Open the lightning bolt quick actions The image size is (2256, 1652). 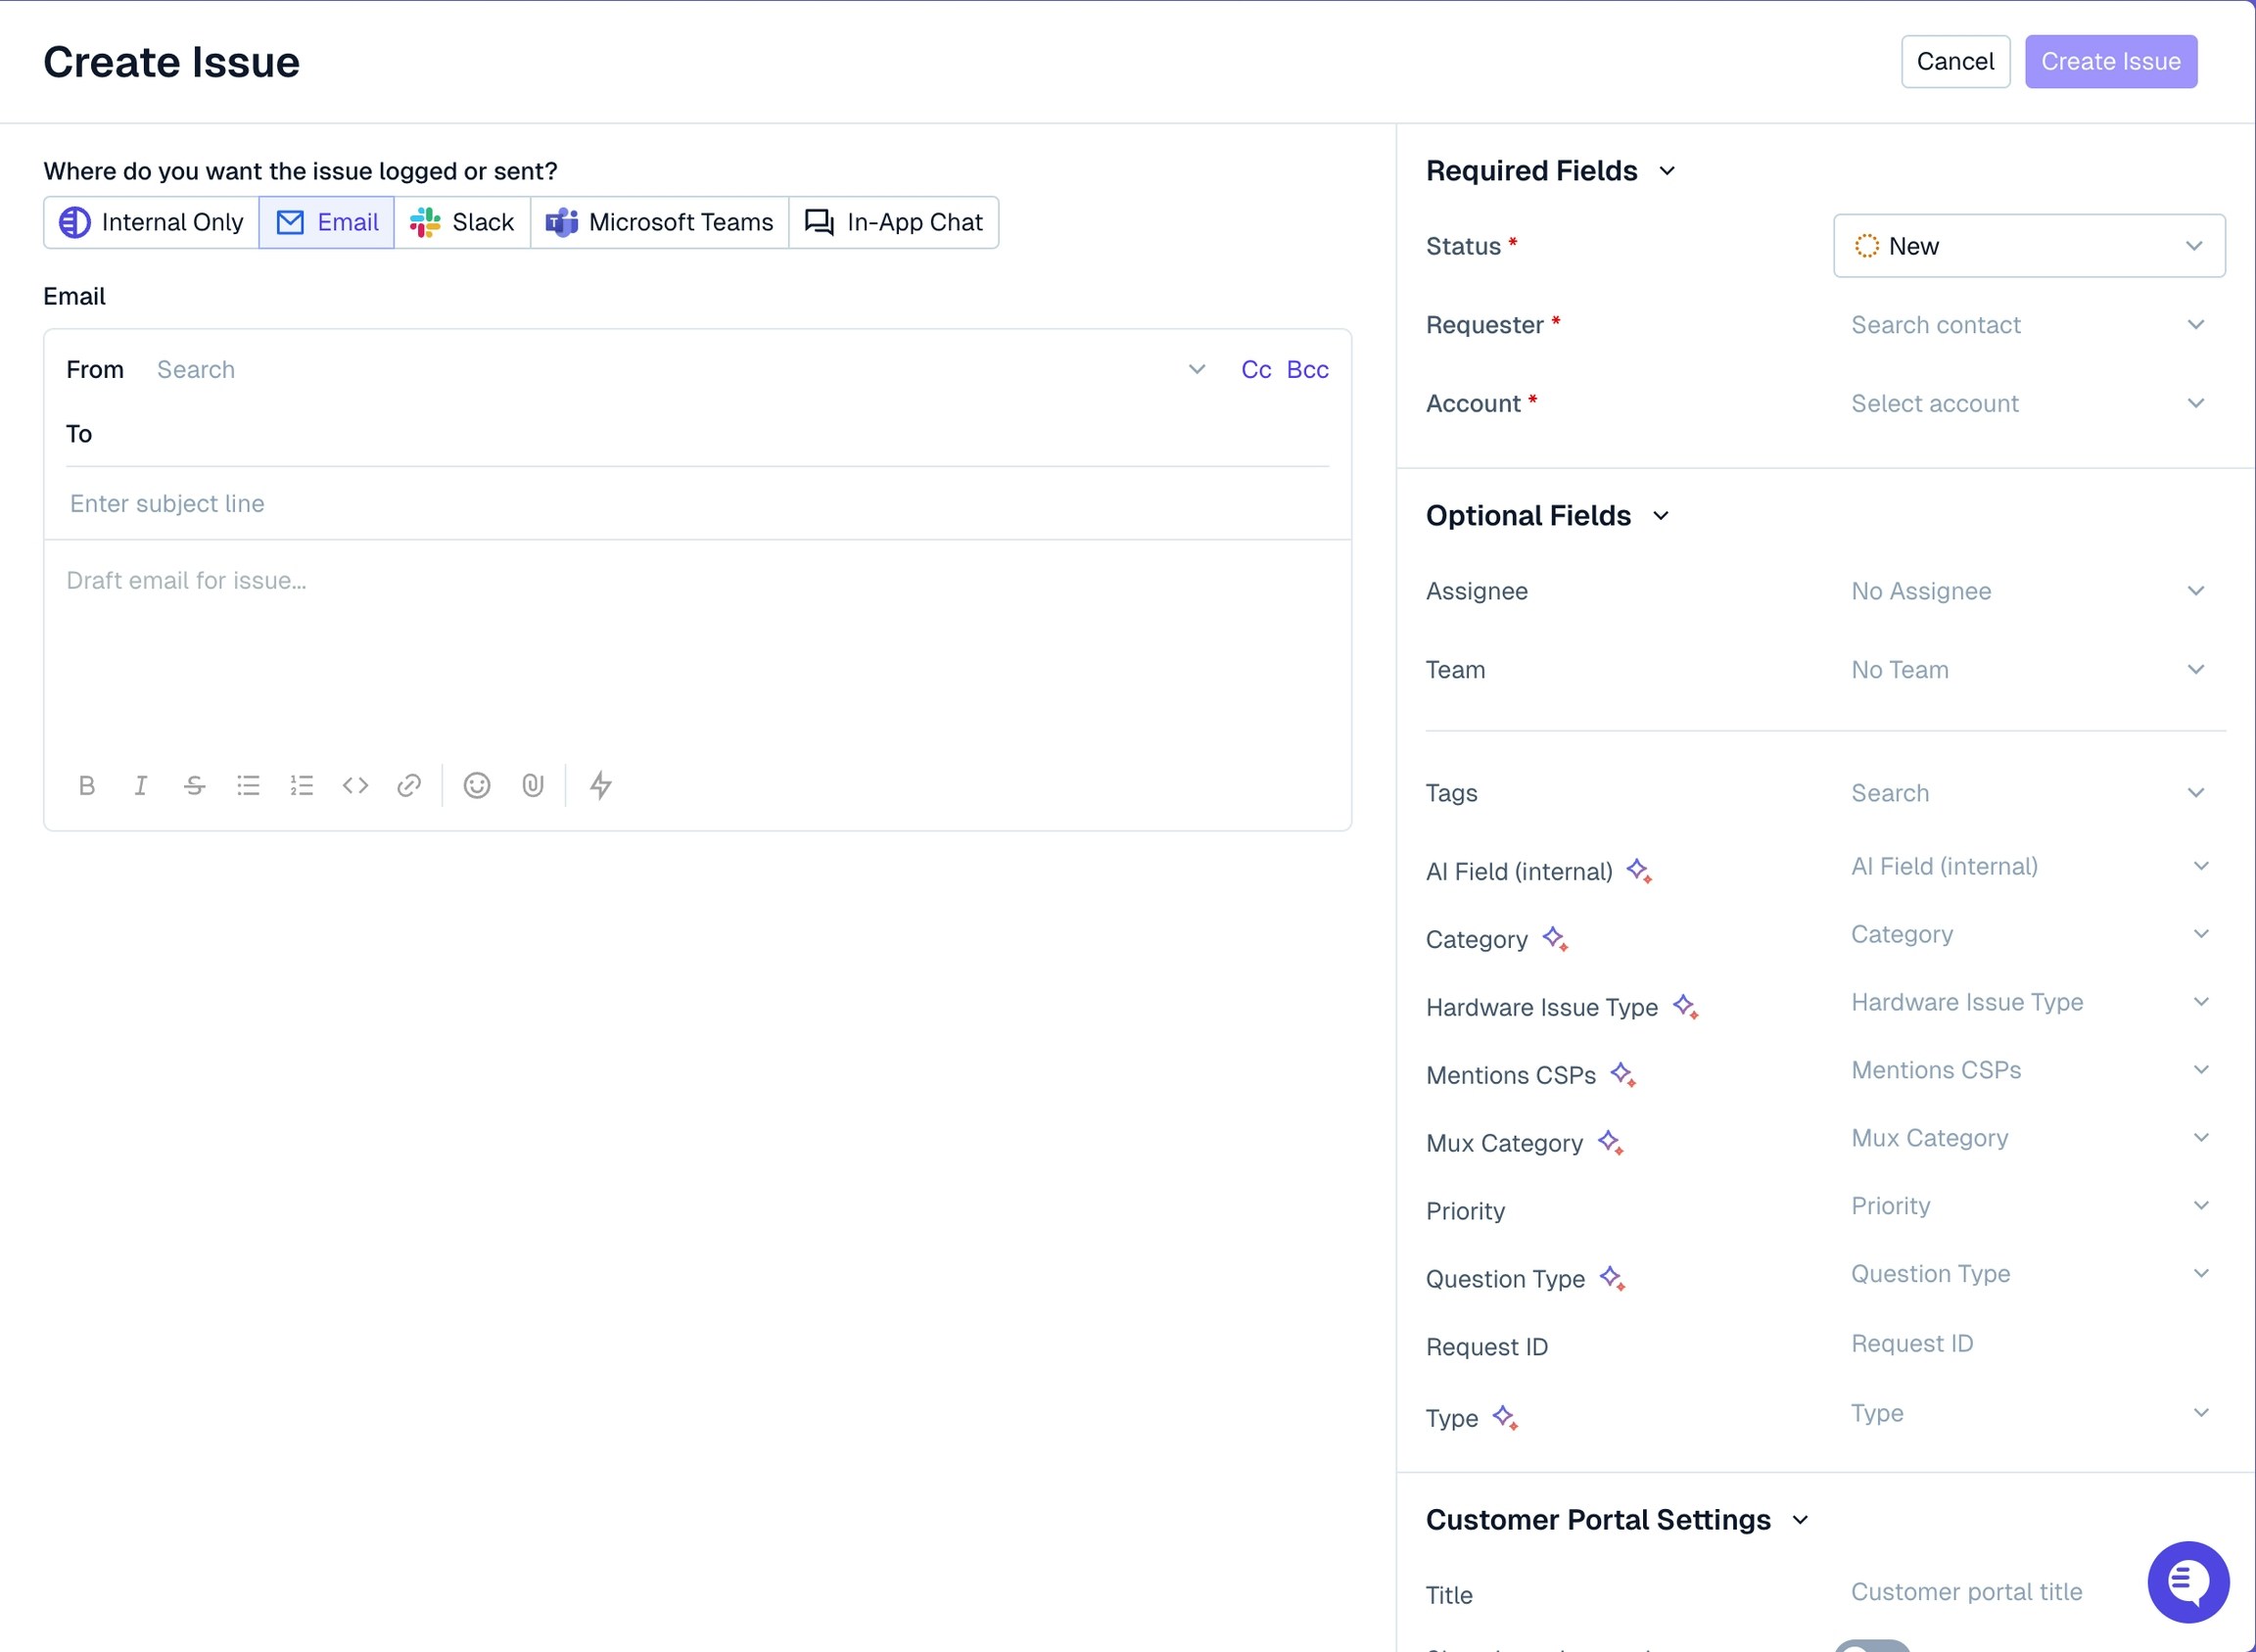click(600, 786)
